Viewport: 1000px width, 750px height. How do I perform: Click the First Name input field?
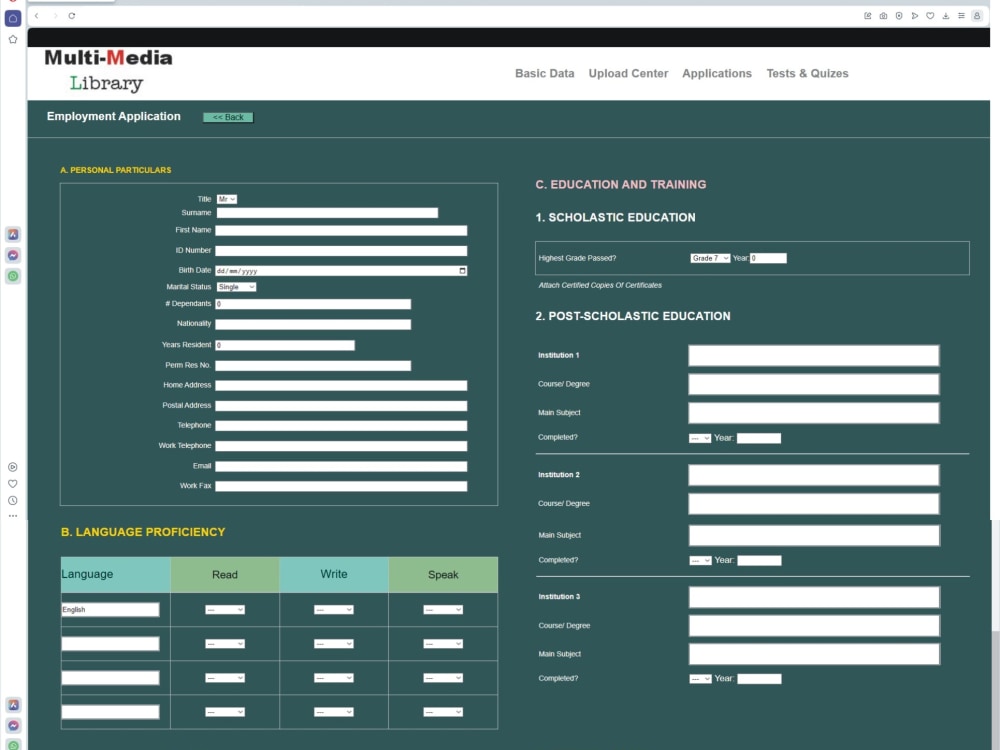341,230
